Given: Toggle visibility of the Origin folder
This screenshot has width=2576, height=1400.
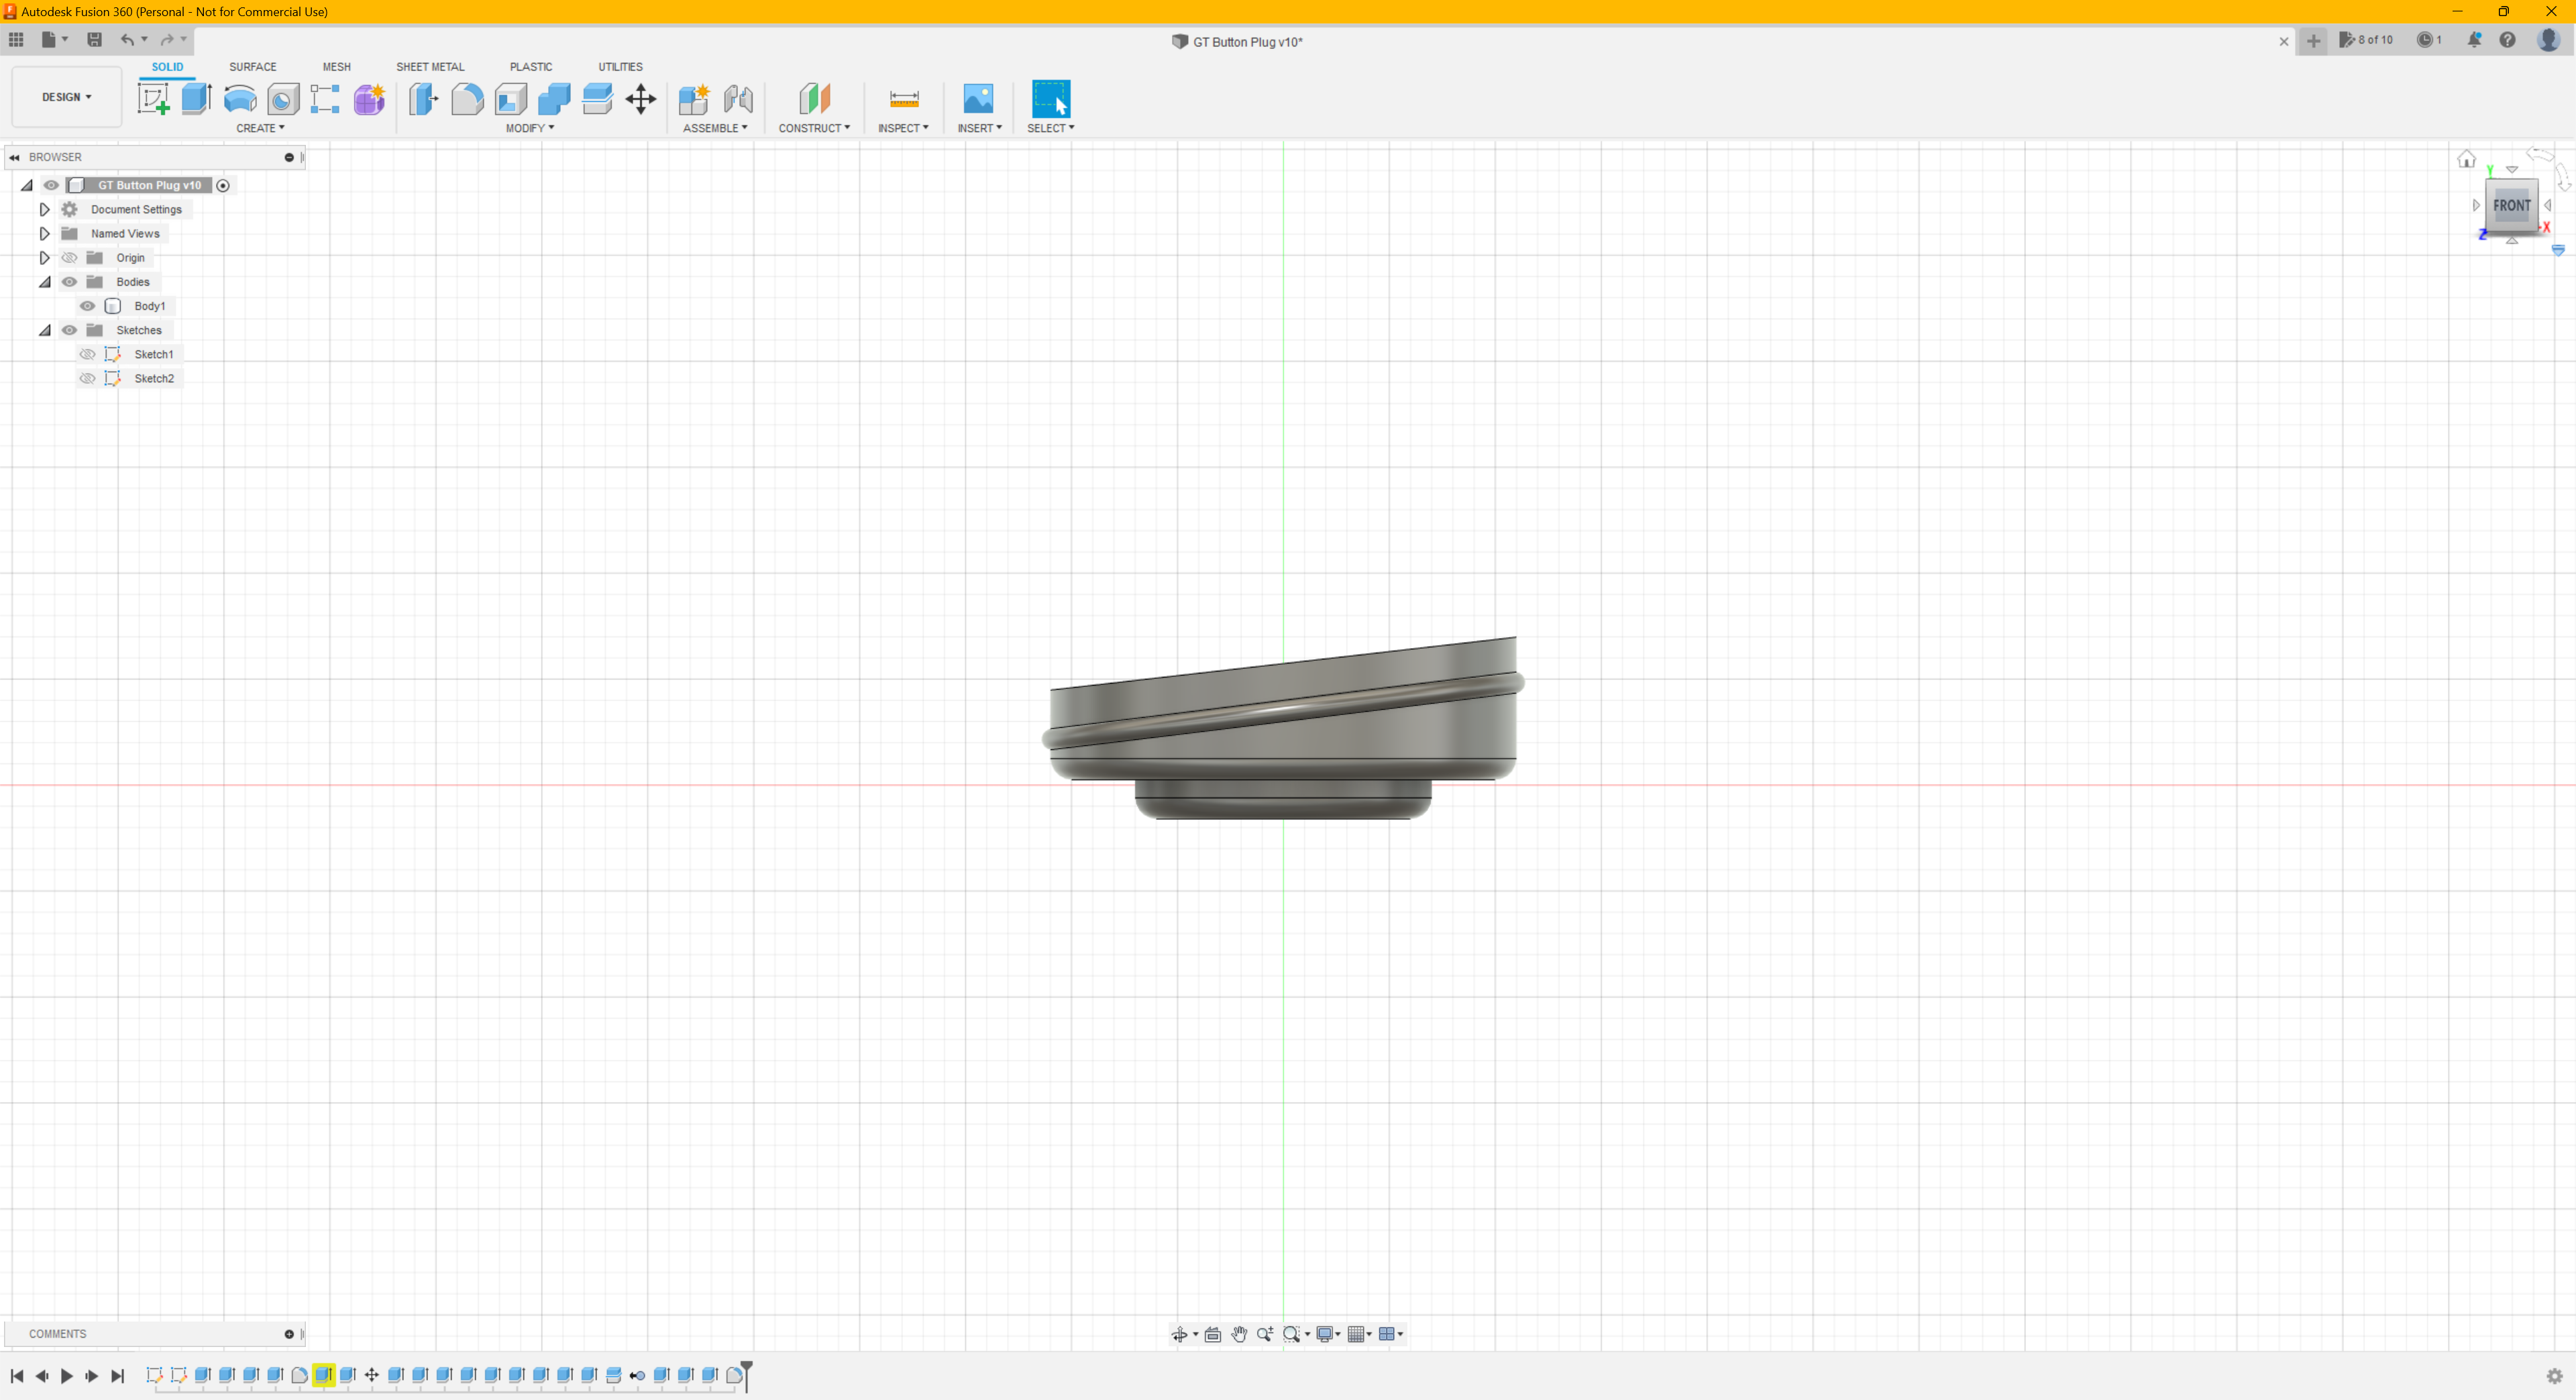Looking at the screenshot, I should [x=69, y=258].
